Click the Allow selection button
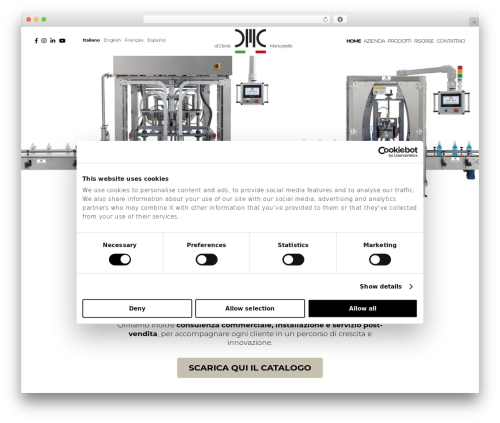Screen dimensions: 500x423 [250, 308]
